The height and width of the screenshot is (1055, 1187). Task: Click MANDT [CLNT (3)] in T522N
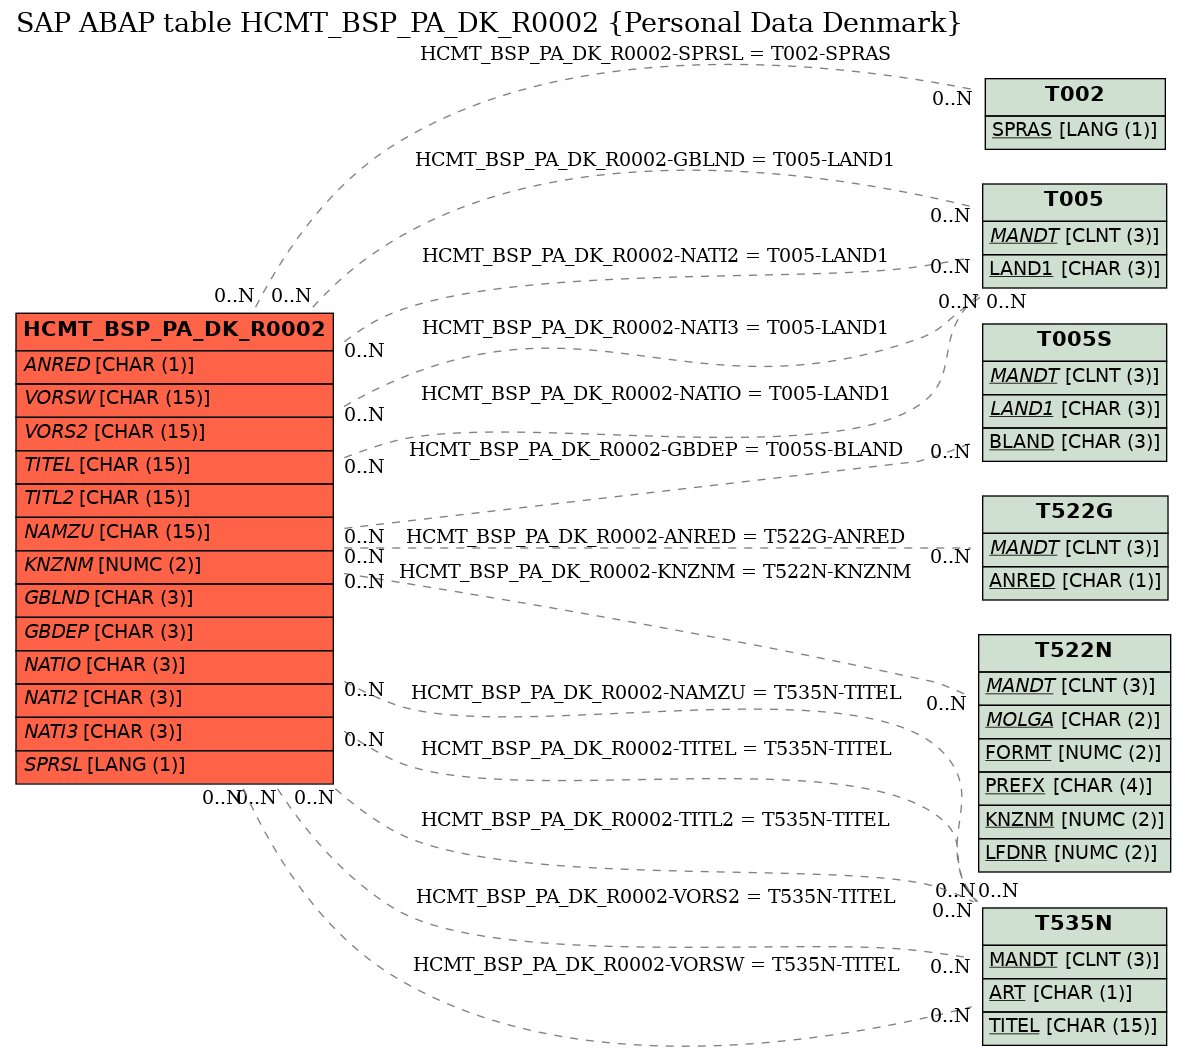(1074, 688)
